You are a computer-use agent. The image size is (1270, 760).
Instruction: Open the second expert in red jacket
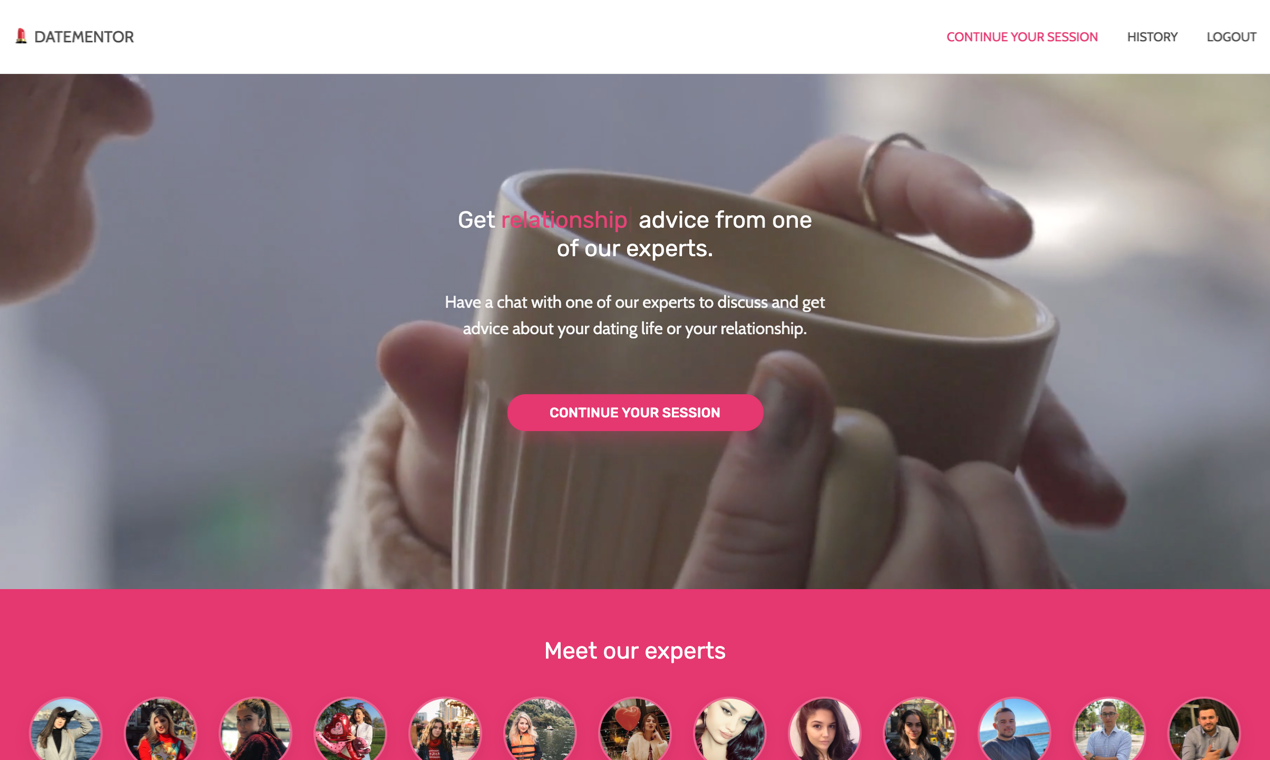161,730
